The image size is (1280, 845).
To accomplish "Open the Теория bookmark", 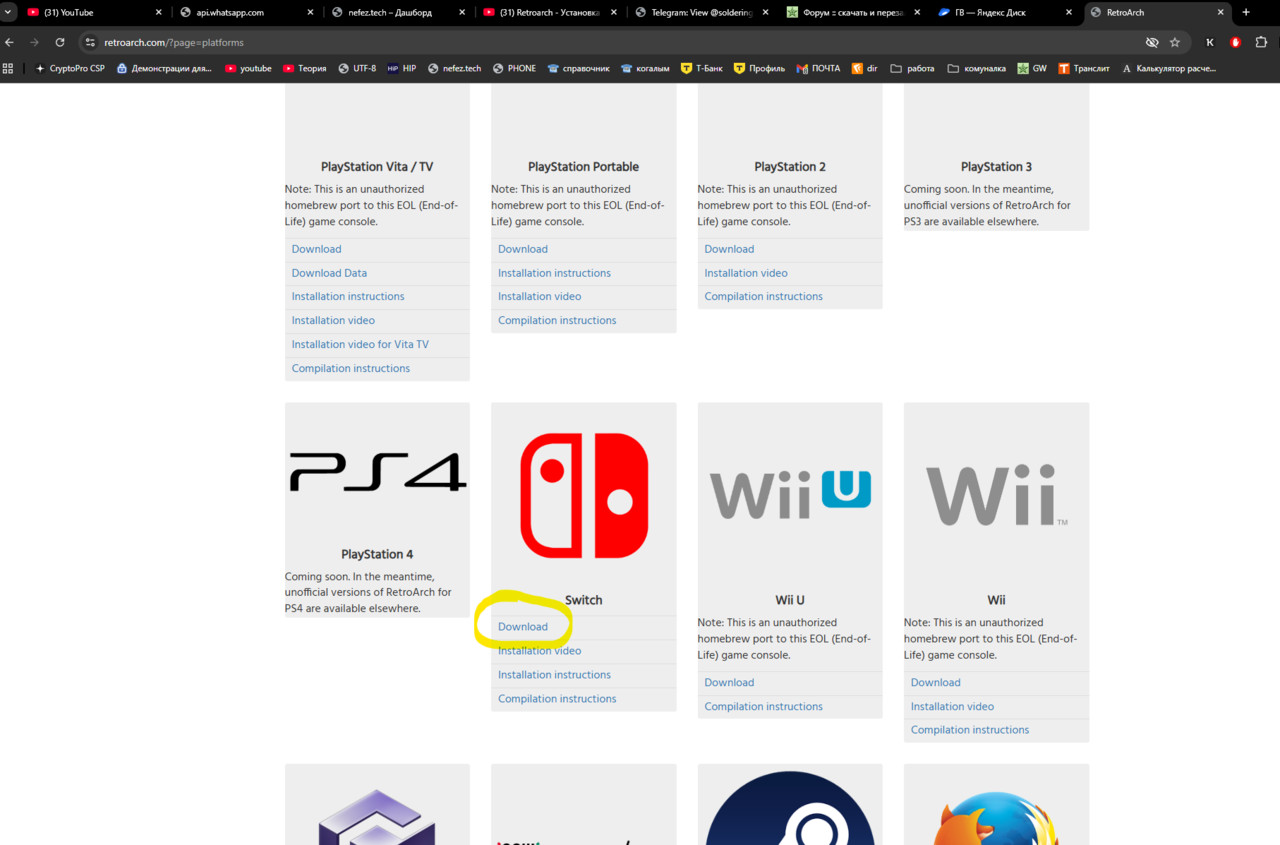I will (x=304, y=68).
